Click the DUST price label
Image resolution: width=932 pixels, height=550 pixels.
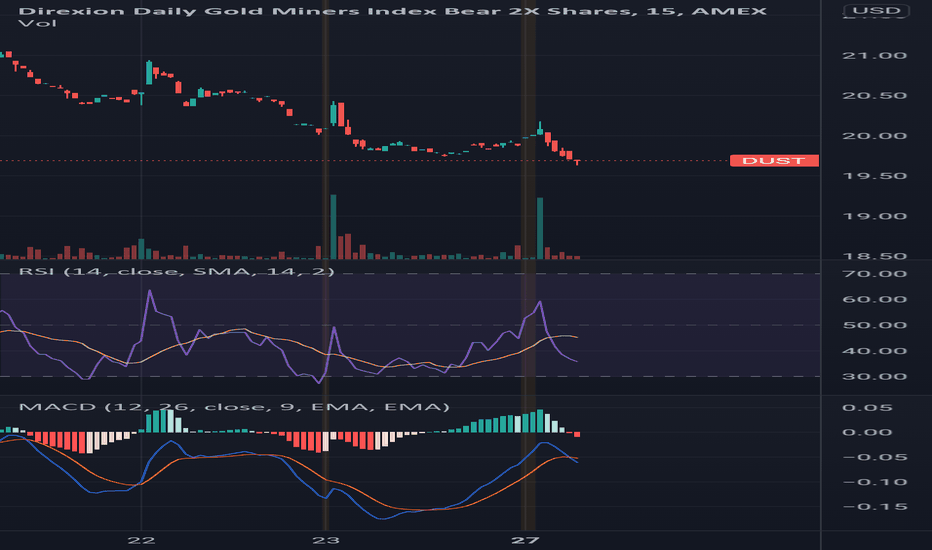coord(774,161)
